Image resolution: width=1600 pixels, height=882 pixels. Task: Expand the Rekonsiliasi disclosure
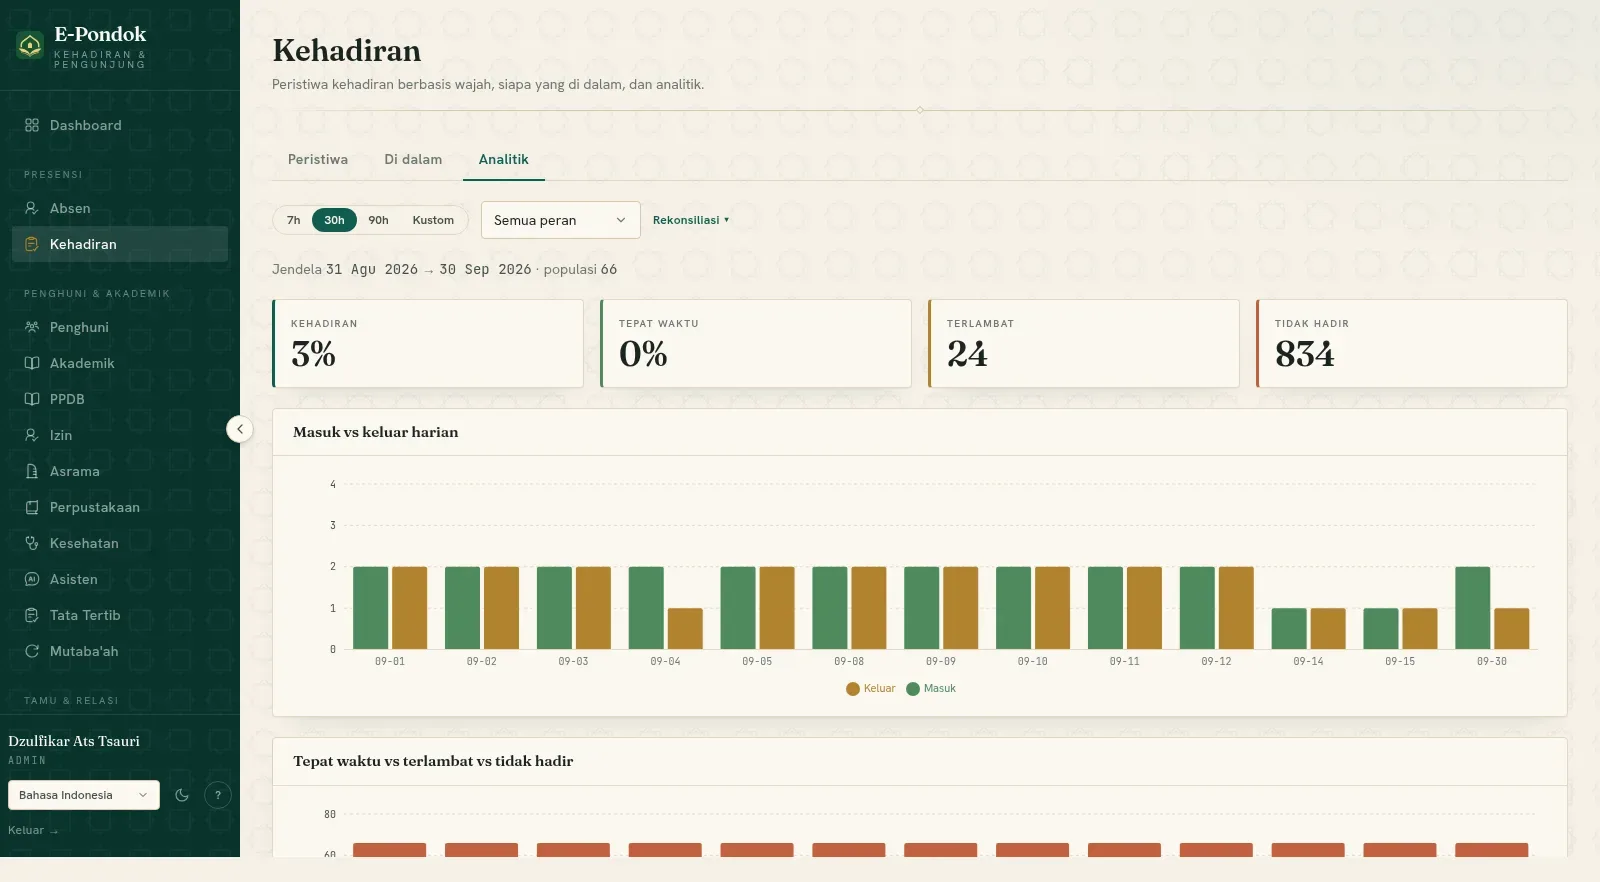[x=691, y=220]
